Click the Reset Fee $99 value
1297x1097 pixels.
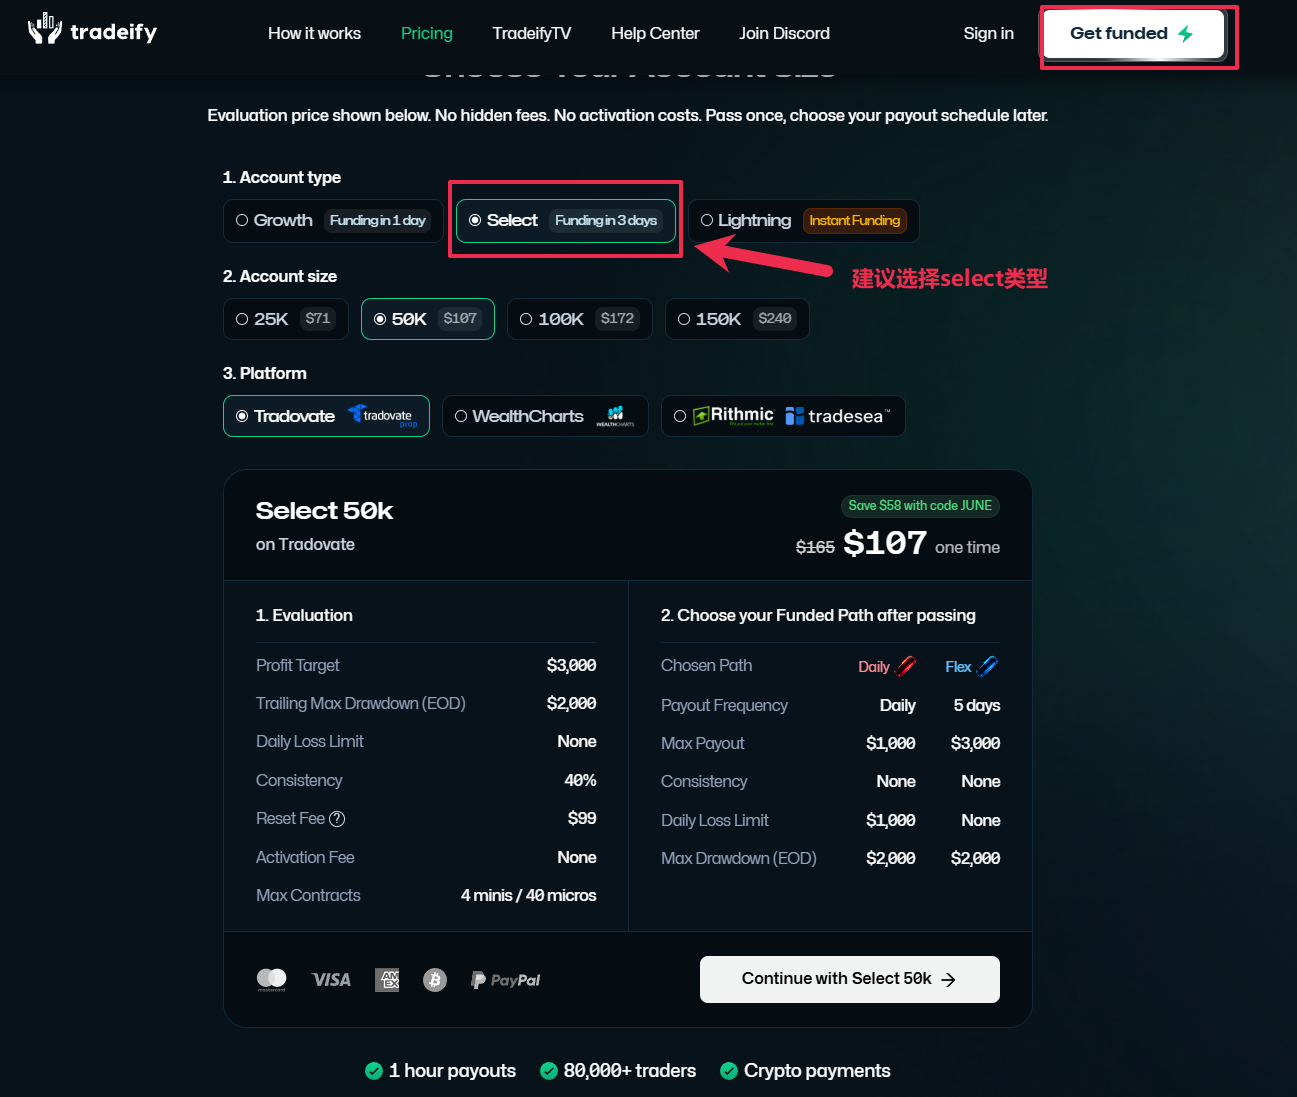(x=582, y=818)
